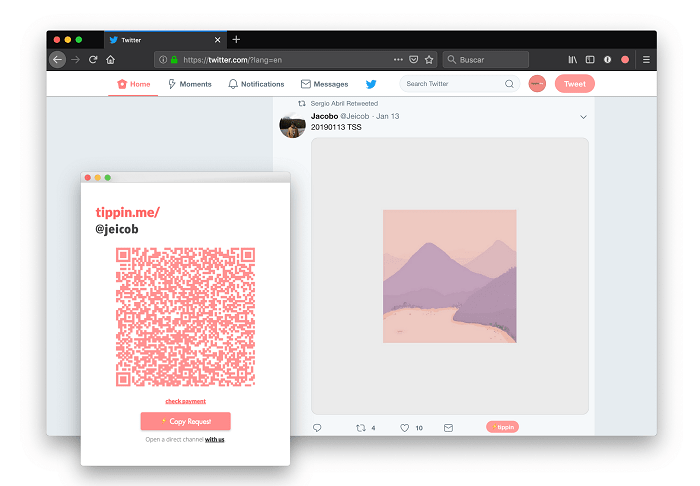The image size is (700, 486).
Task: Open the Firefox library icon
Action: (x=572, y=59)
